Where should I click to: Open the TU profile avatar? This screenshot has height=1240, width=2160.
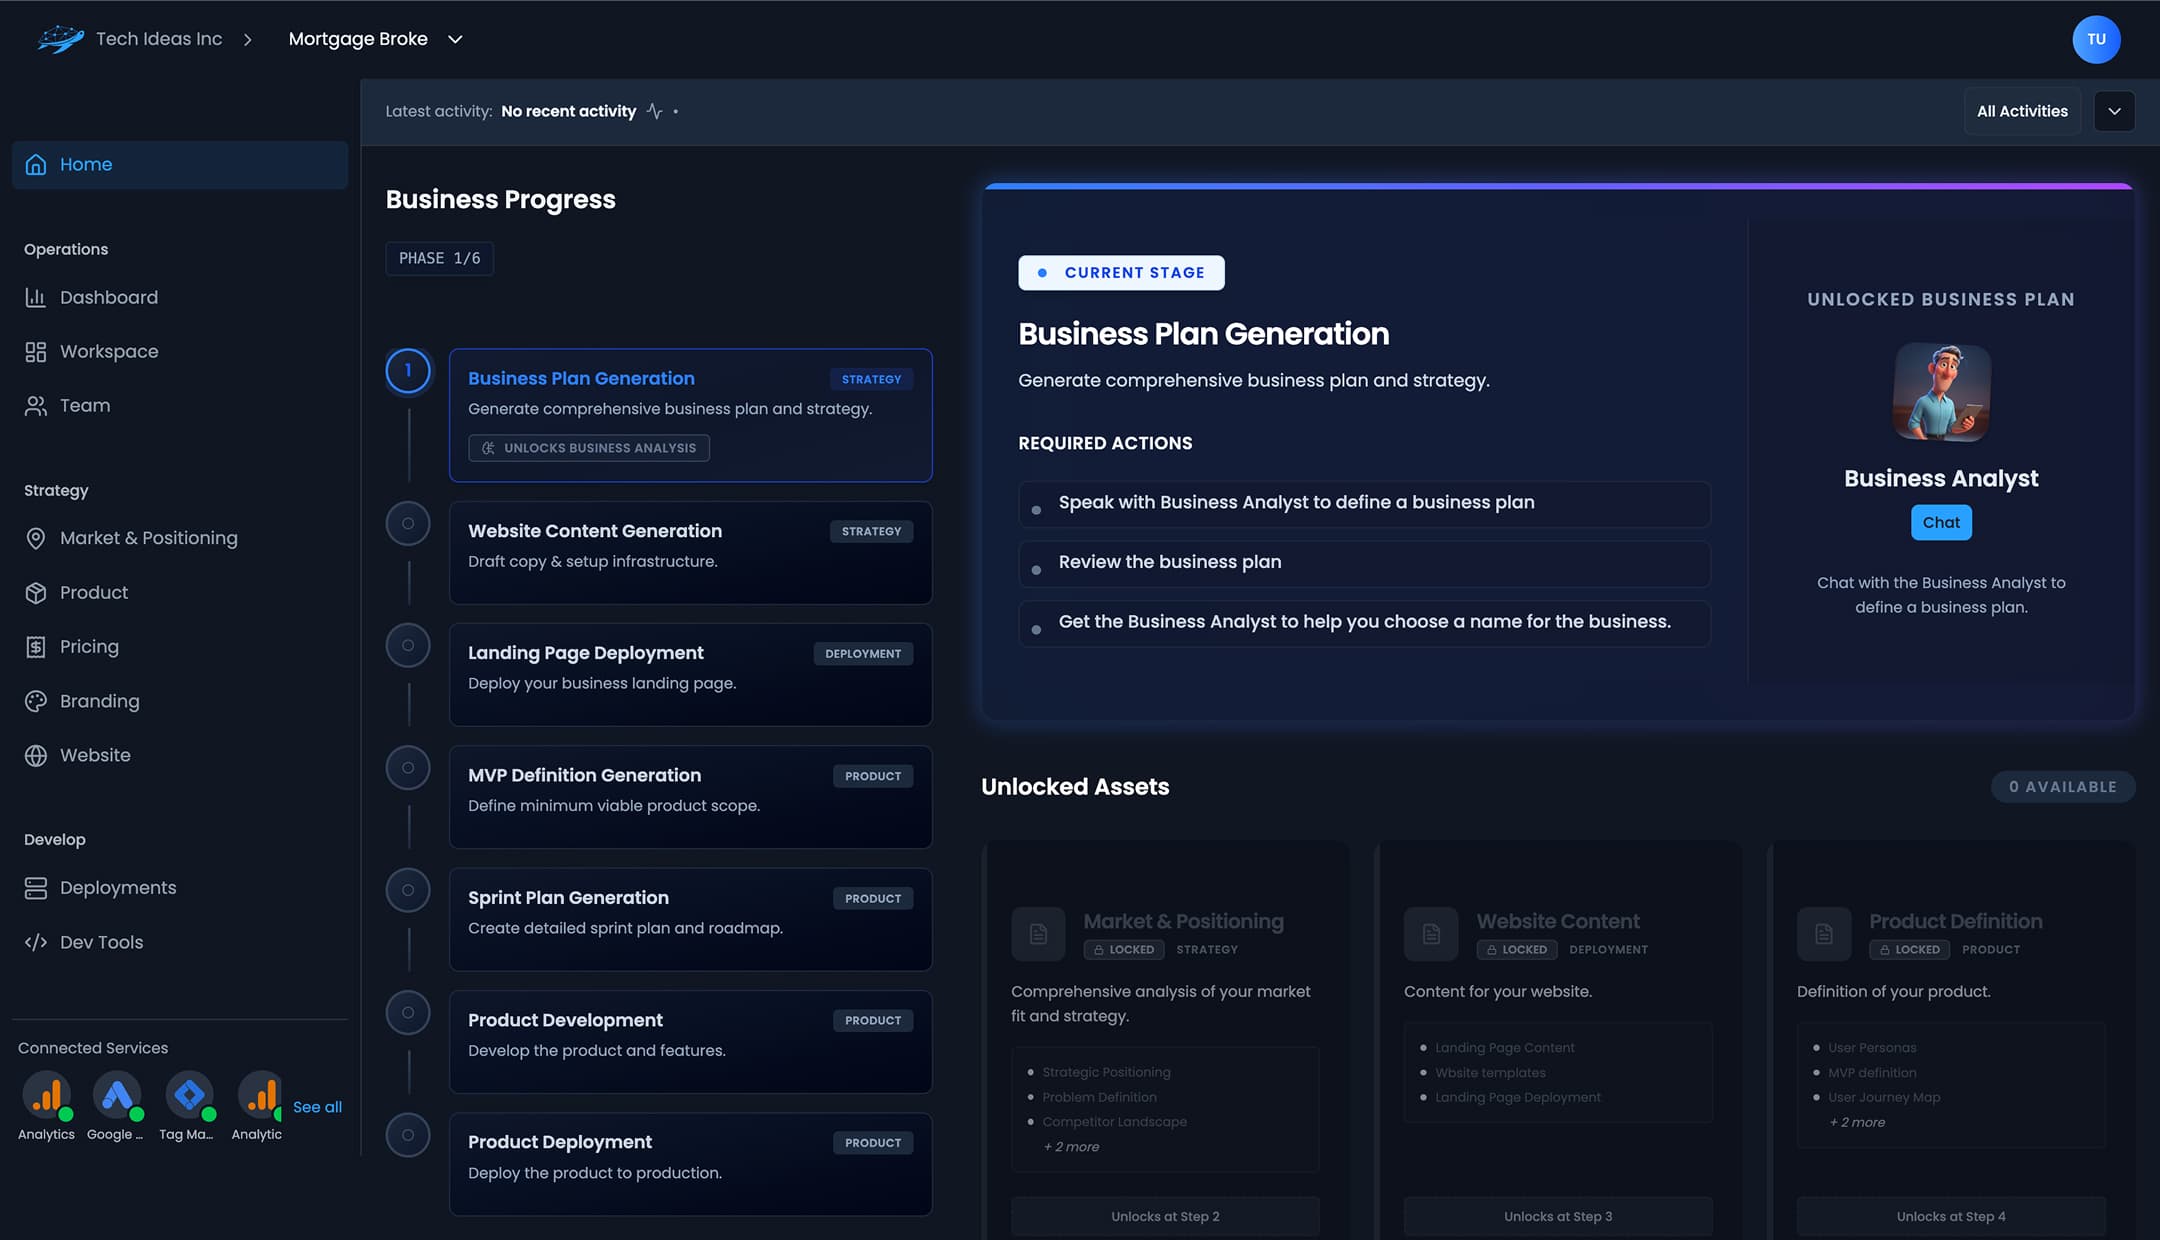click(x=2096, y=39)
